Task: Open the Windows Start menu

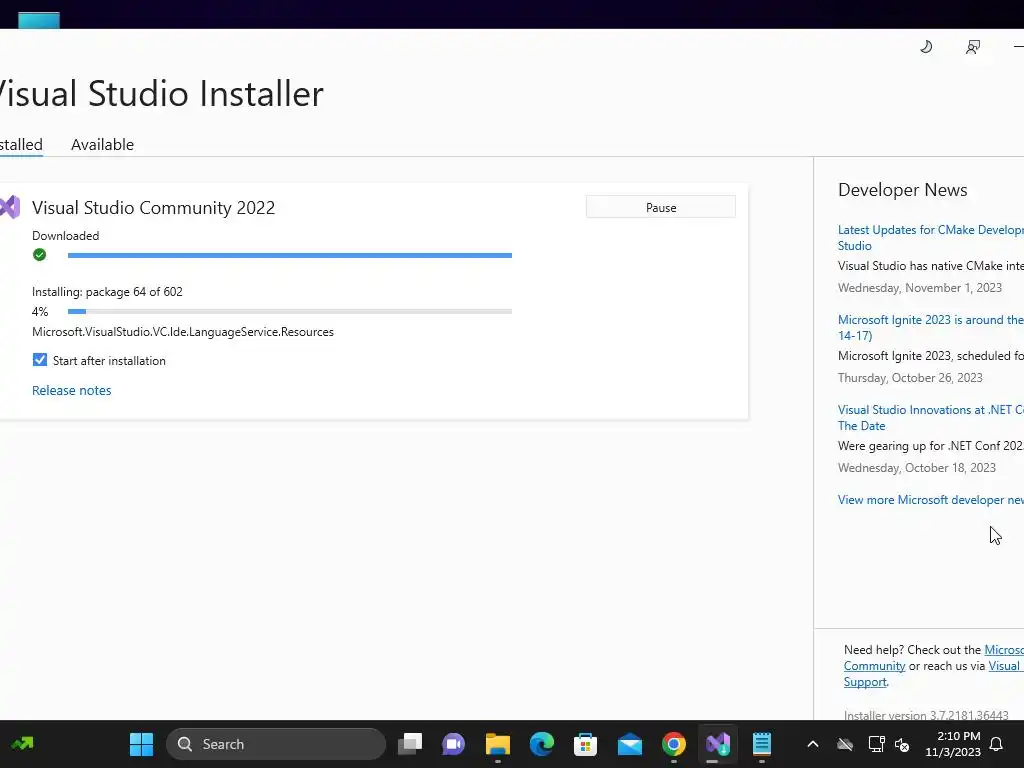Action: [x=141, y=744]
